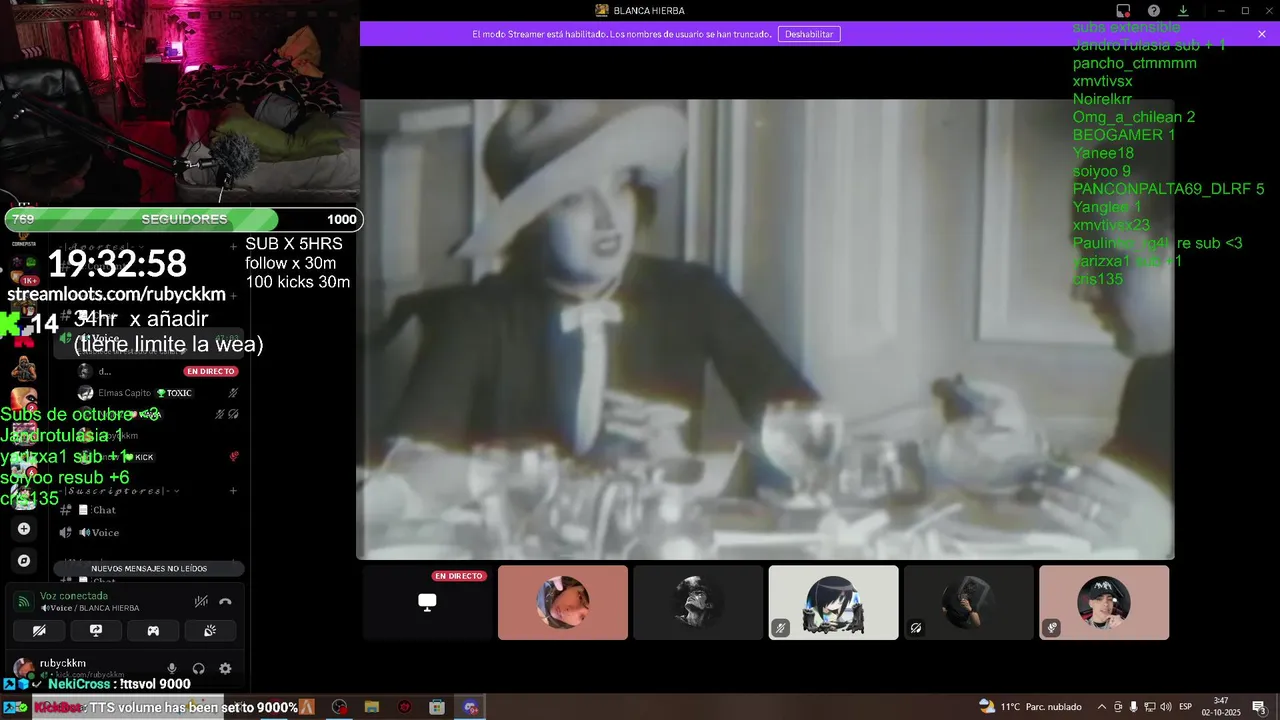Dismiss the streamer mode banner with X

coord(1262,34)
